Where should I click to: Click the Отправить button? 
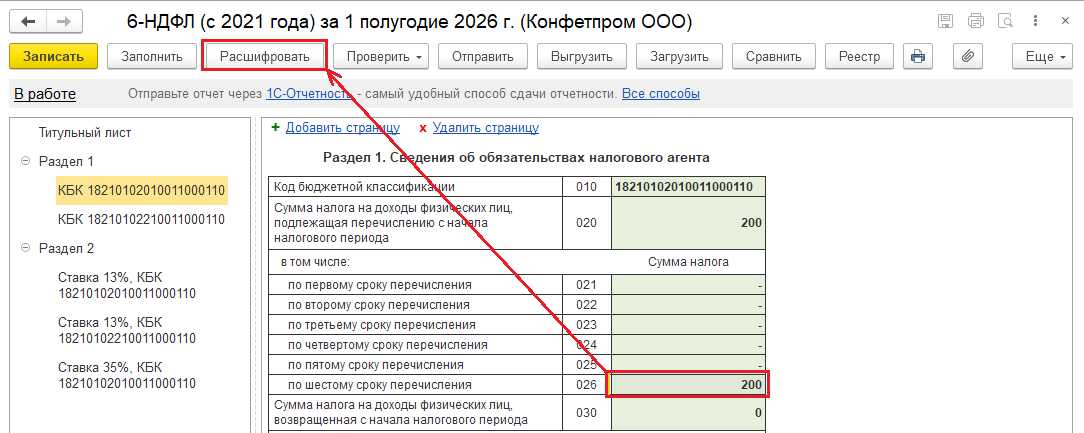483,57
